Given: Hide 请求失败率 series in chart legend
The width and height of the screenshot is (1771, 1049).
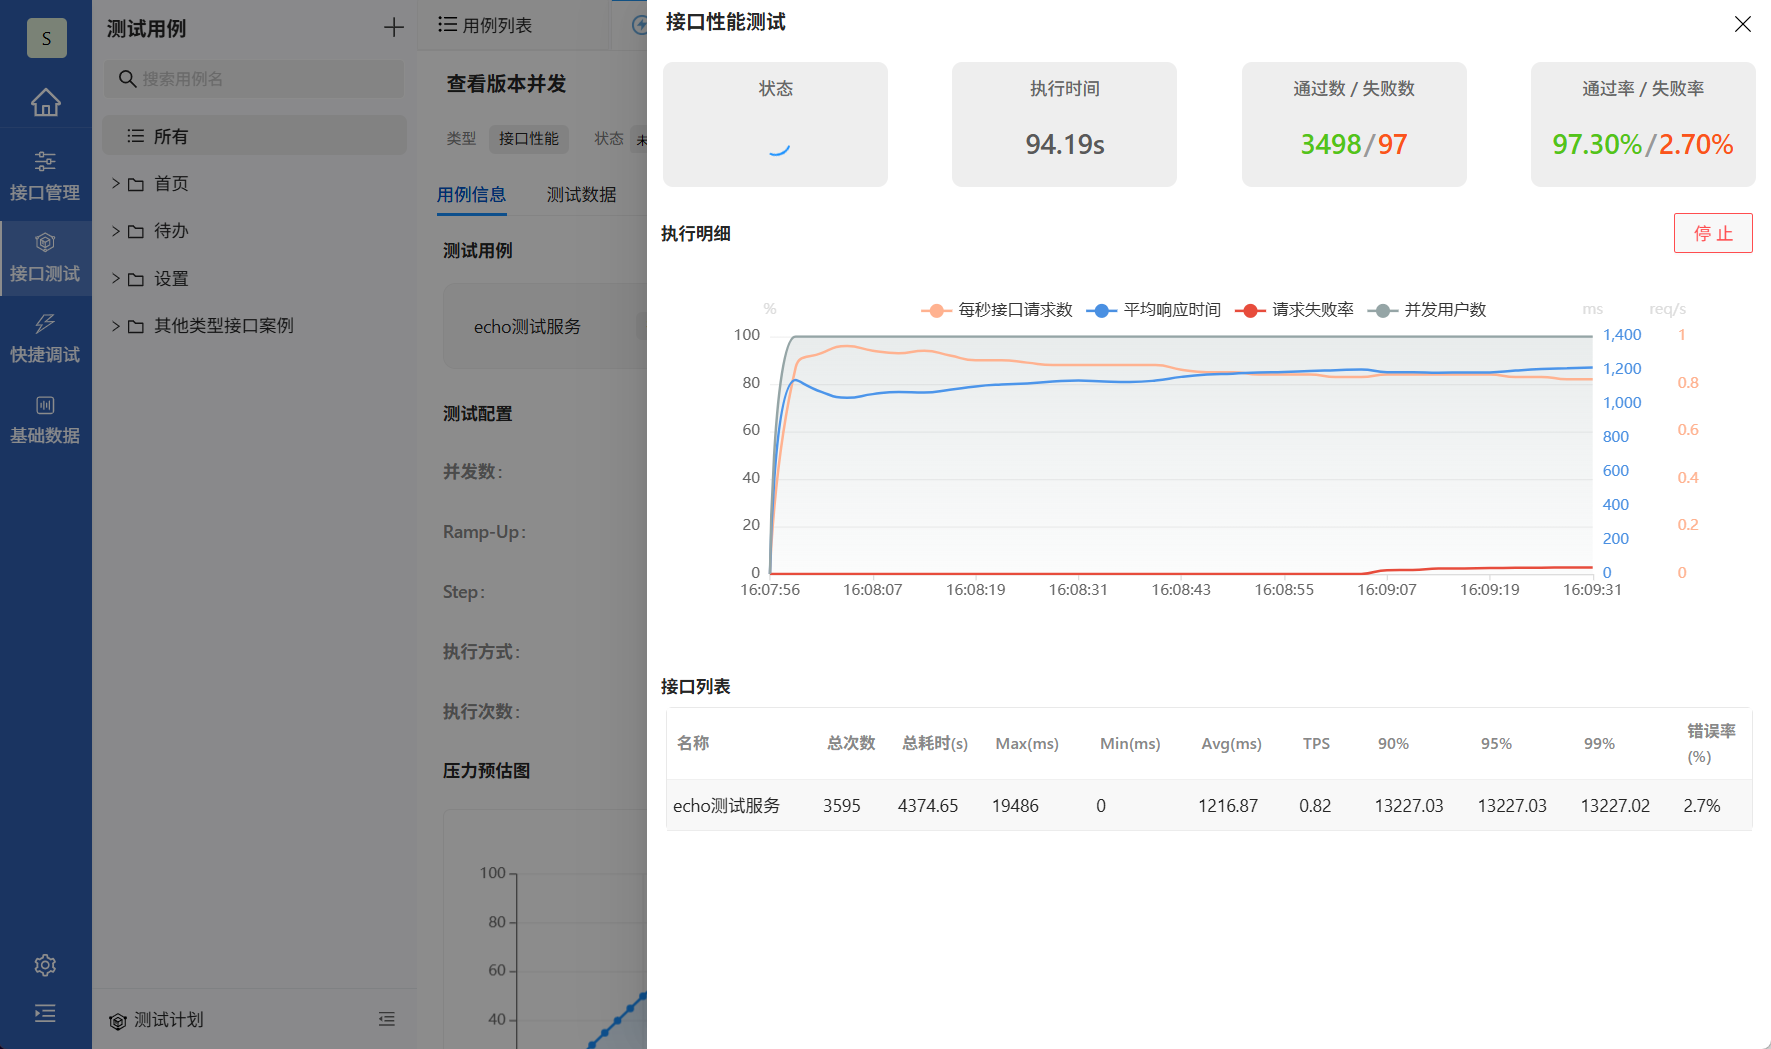Looking at the screenshot, I should 1295,310.
